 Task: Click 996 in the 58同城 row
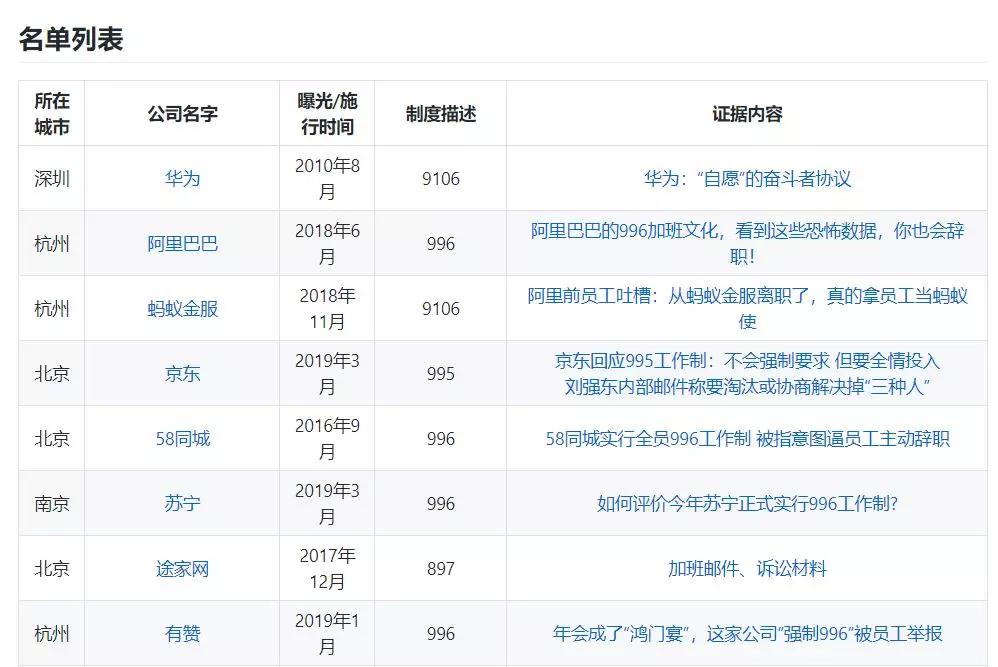(441, 439)
